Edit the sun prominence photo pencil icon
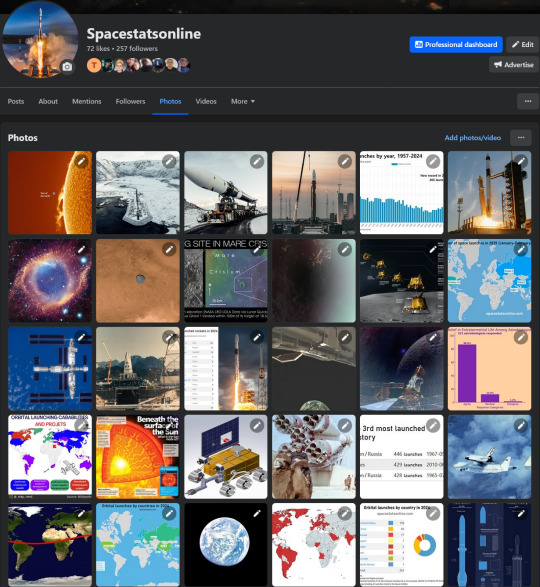The image size is (540, 587). point(81,161)
